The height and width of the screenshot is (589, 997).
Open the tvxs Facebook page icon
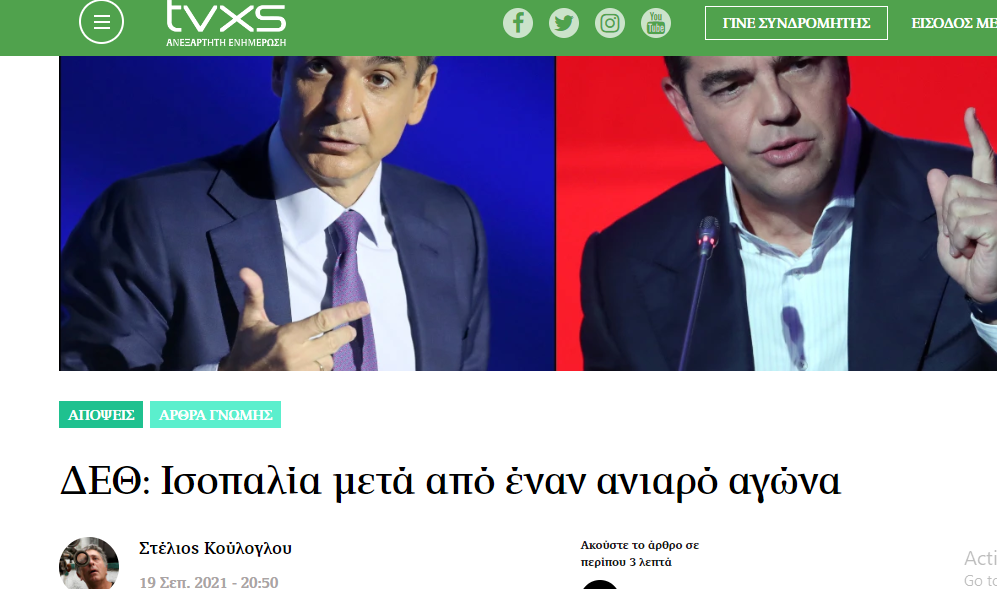[518, 24]
